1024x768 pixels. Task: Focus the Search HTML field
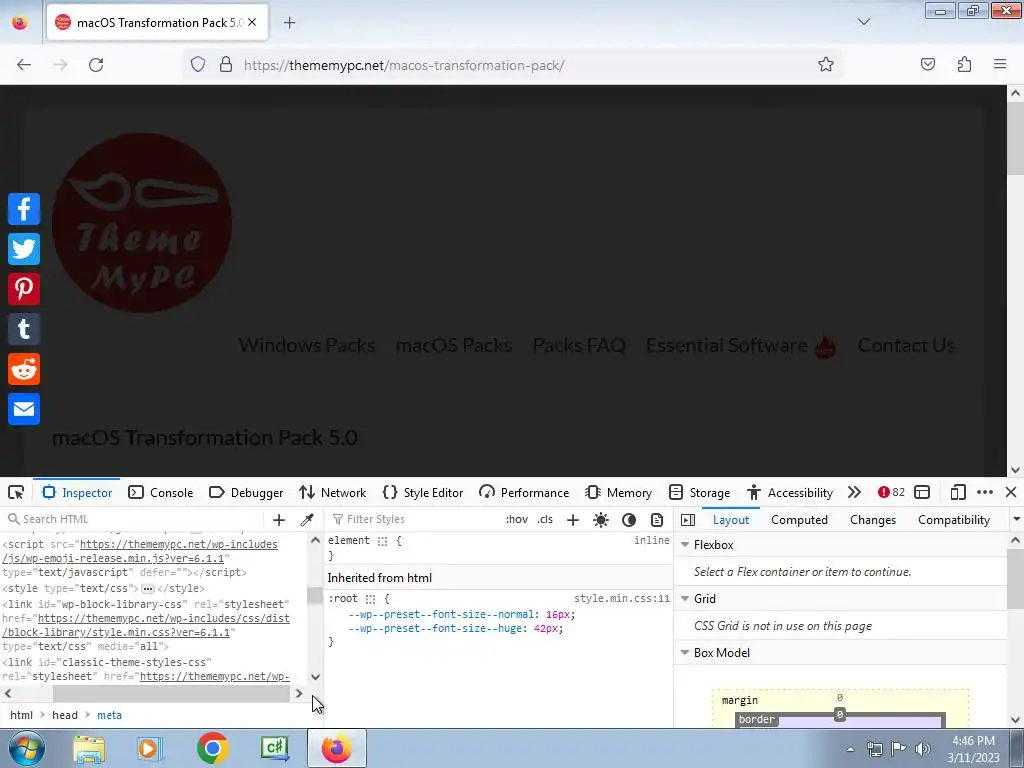click(x=134, y=520)
